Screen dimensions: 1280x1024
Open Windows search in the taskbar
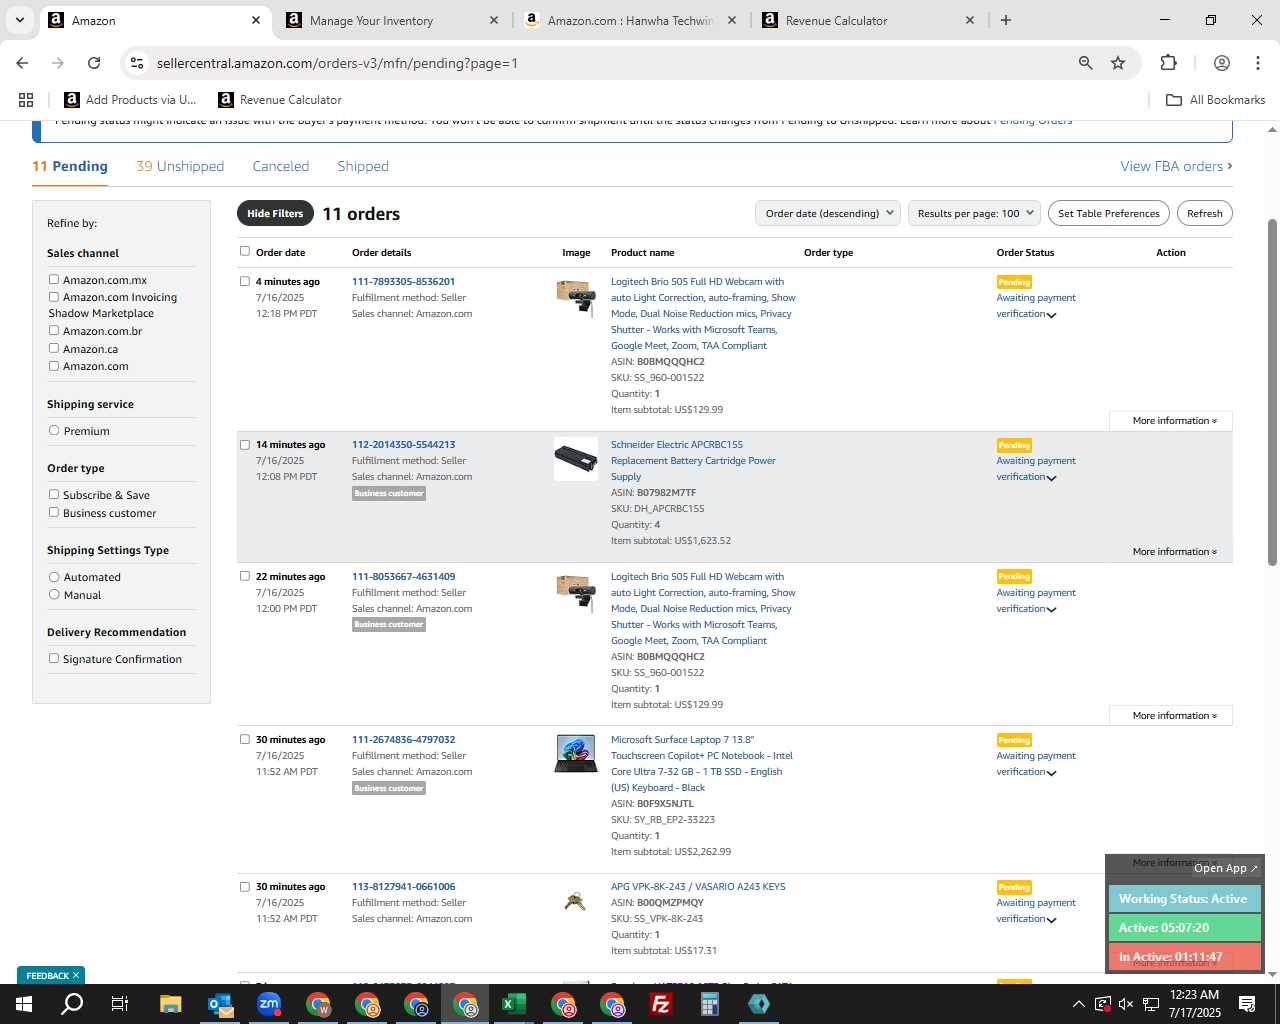pyautogui.click(x=72, y=1004)
